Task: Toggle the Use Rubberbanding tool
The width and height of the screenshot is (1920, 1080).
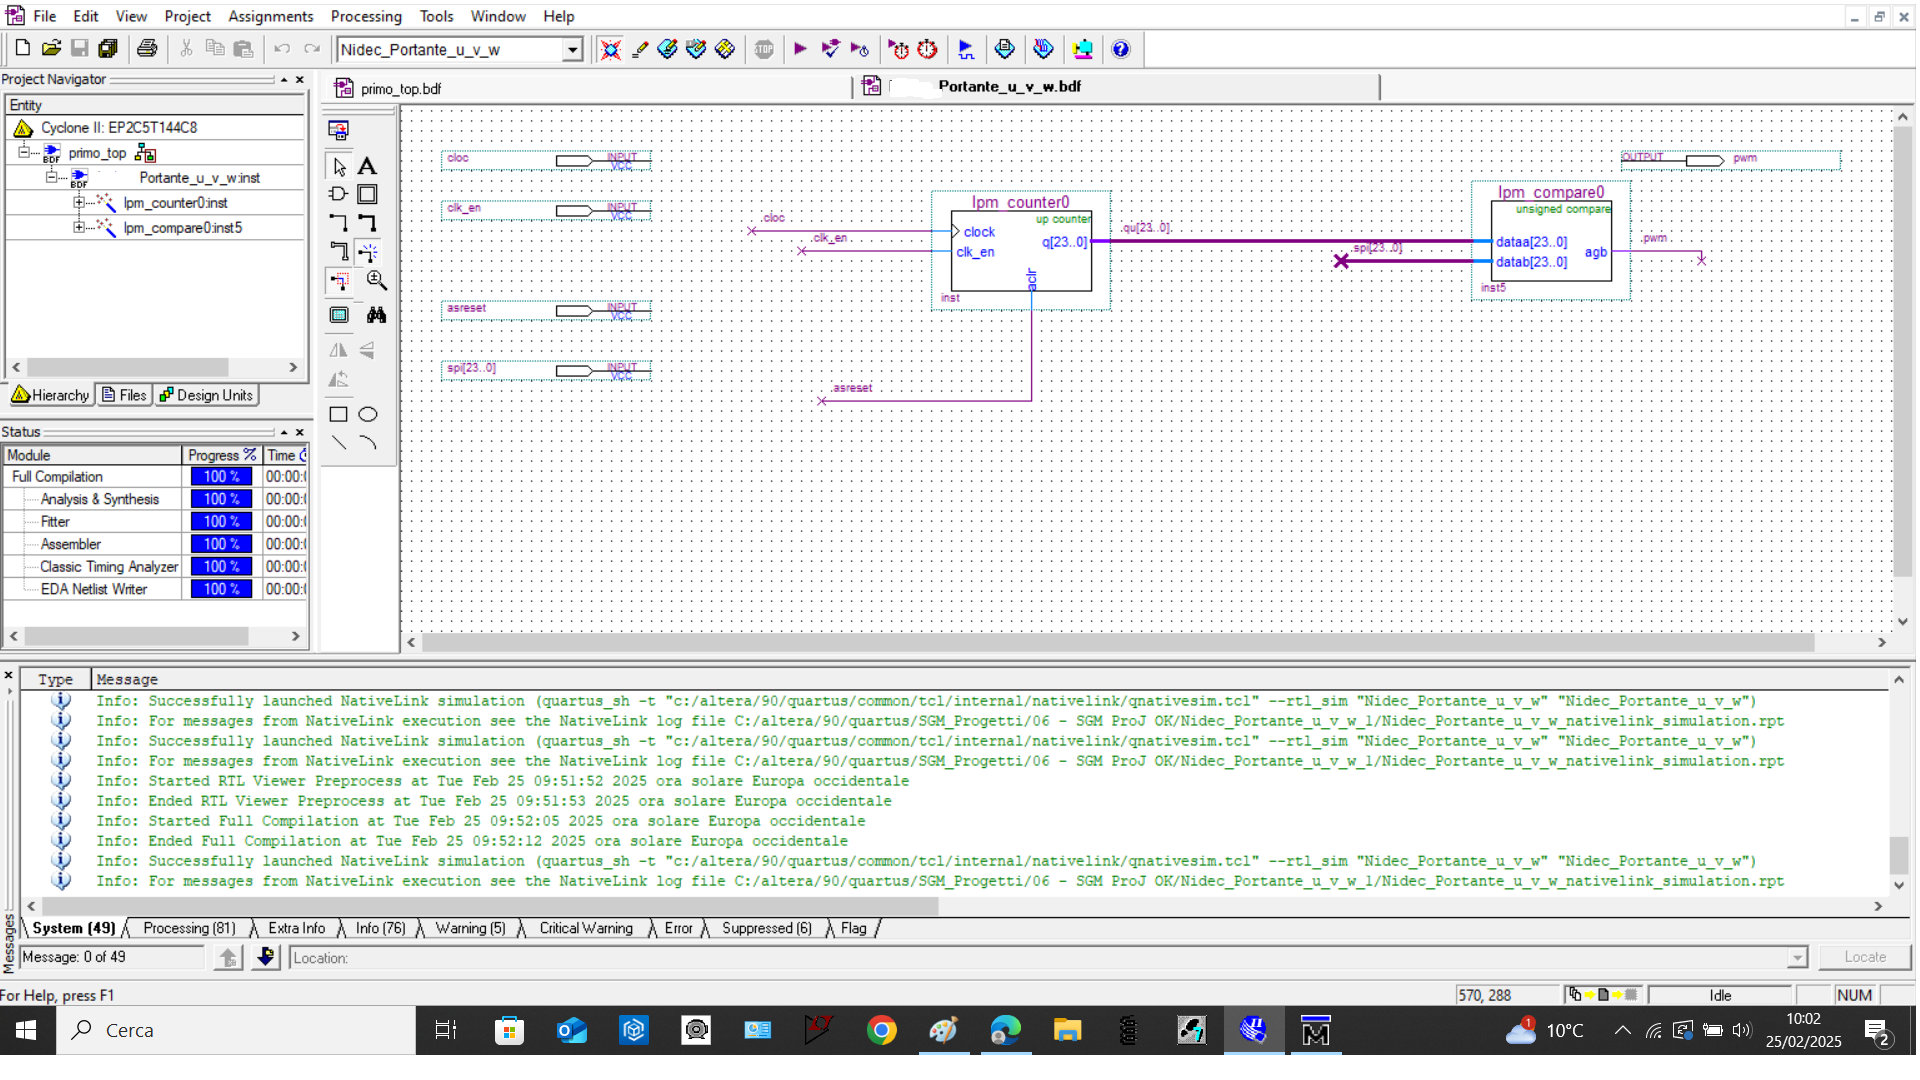Action: tap(367, 251)
